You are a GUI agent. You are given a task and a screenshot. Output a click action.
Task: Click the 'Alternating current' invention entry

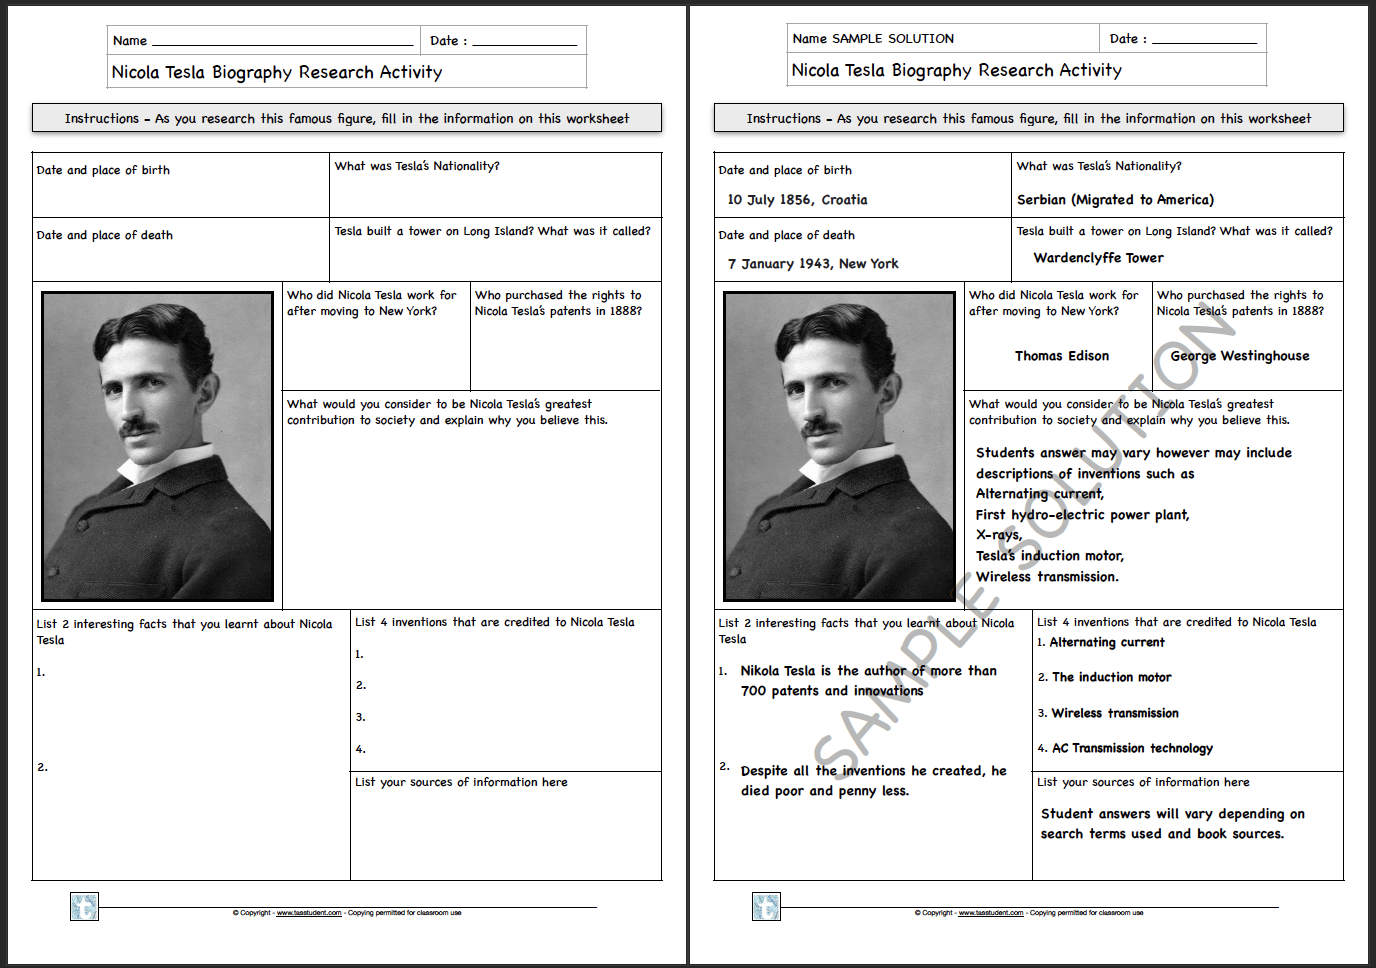coord(1104,642)
